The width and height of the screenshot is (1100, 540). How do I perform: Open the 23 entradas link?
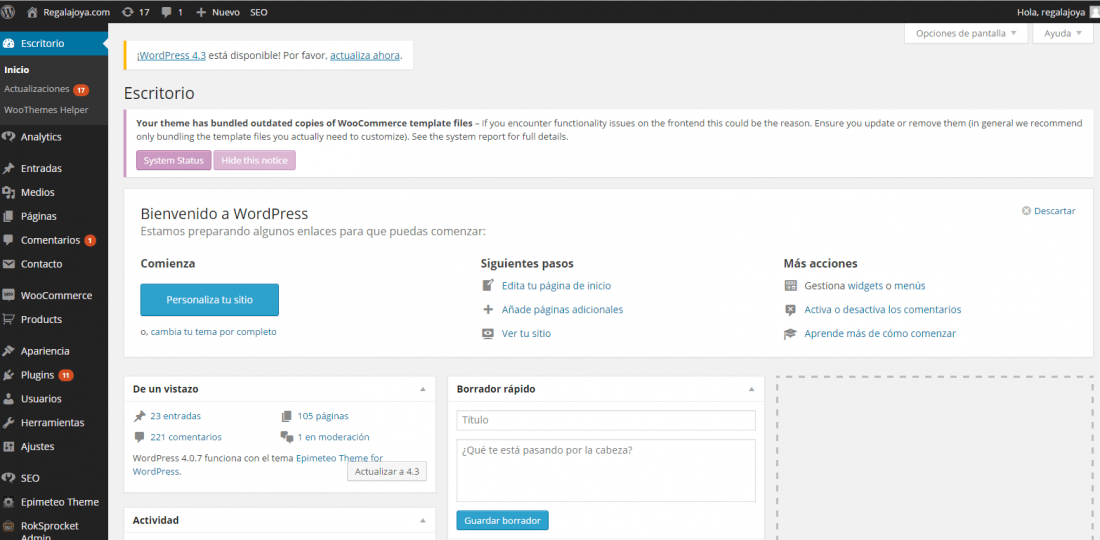pyautogui.click(x=175, y=416)
